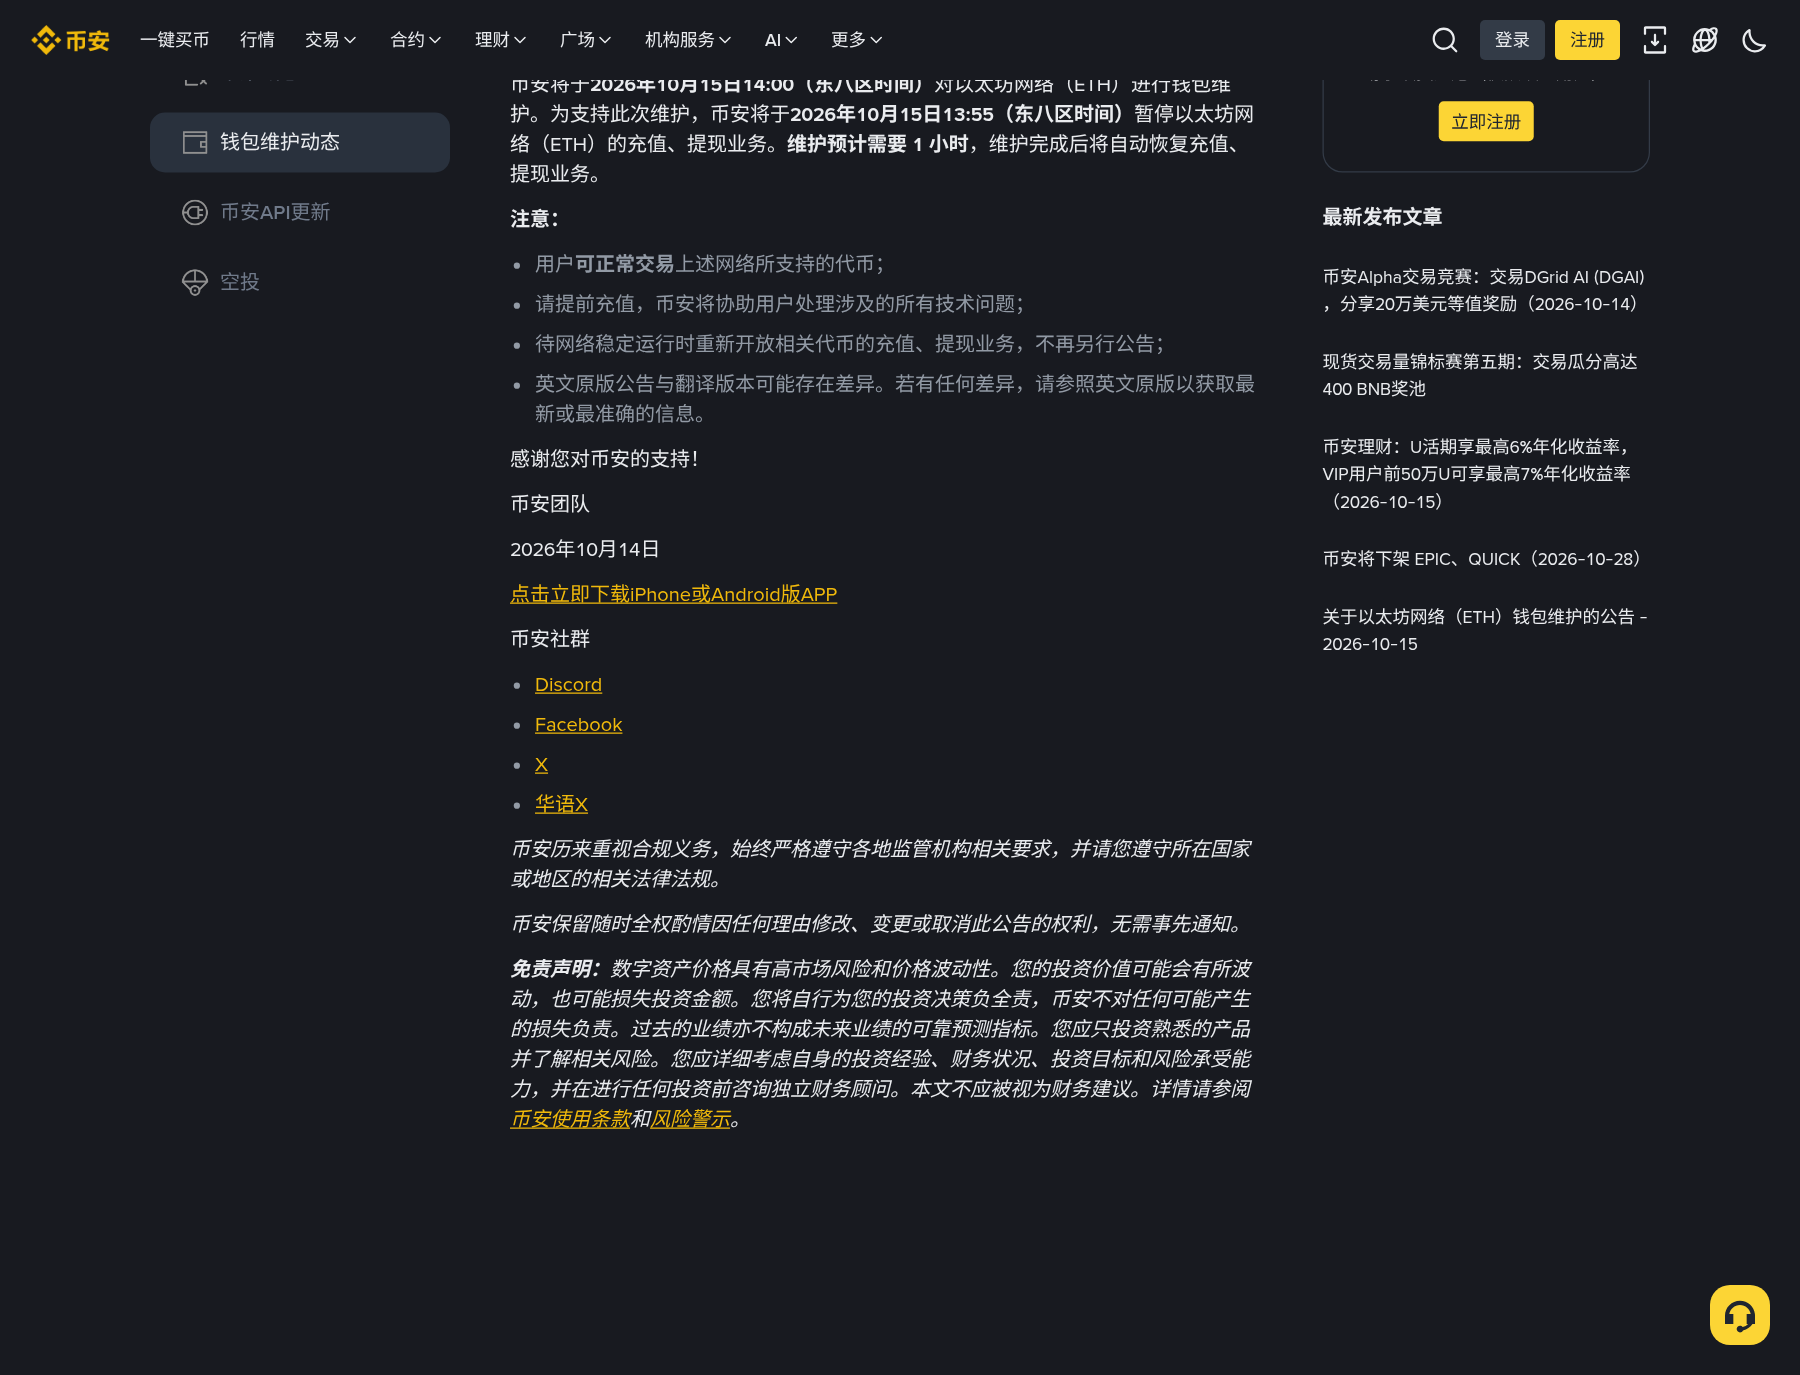Open article 现货交易量锦标赛第五期

click(x=1480, y=375)
